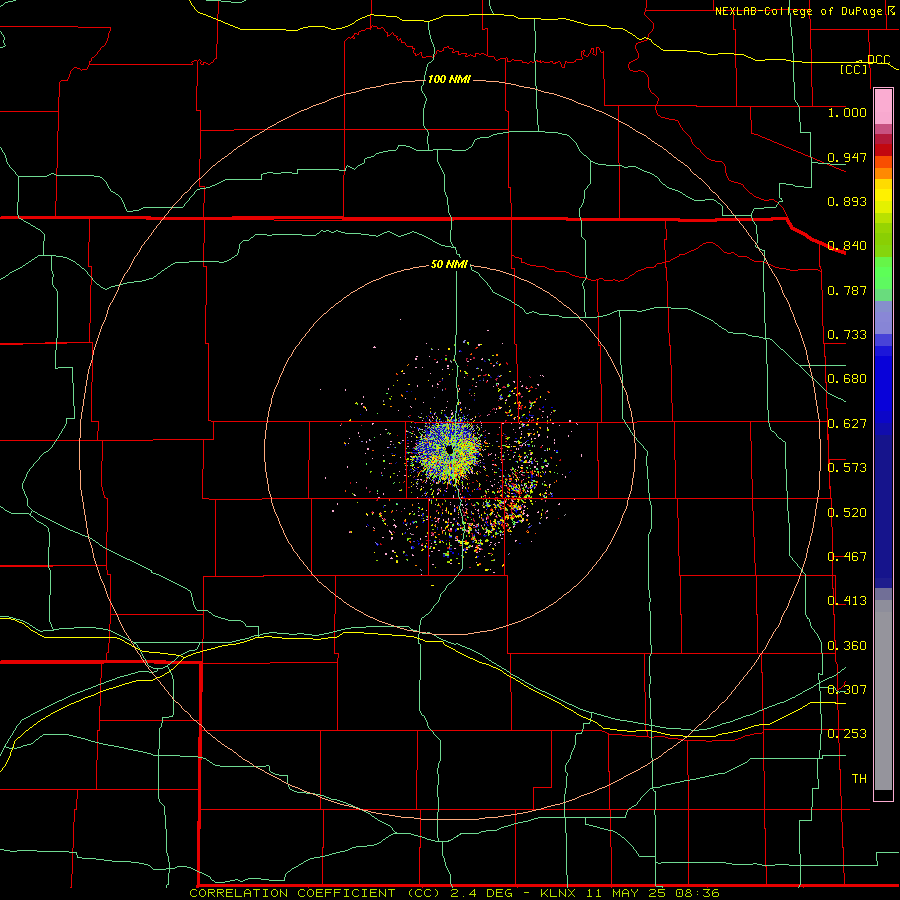Select the 0.893 scale value
Image resolution: width=900 pixels, height=900 pixels.
(x=847, y=201)
